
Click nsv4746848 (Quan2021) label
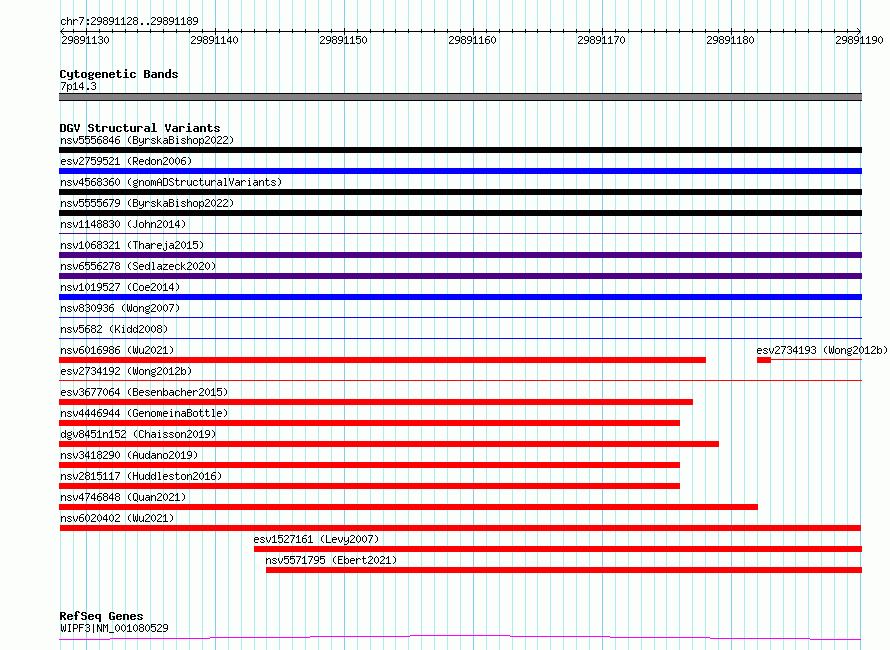coord(123,497)
